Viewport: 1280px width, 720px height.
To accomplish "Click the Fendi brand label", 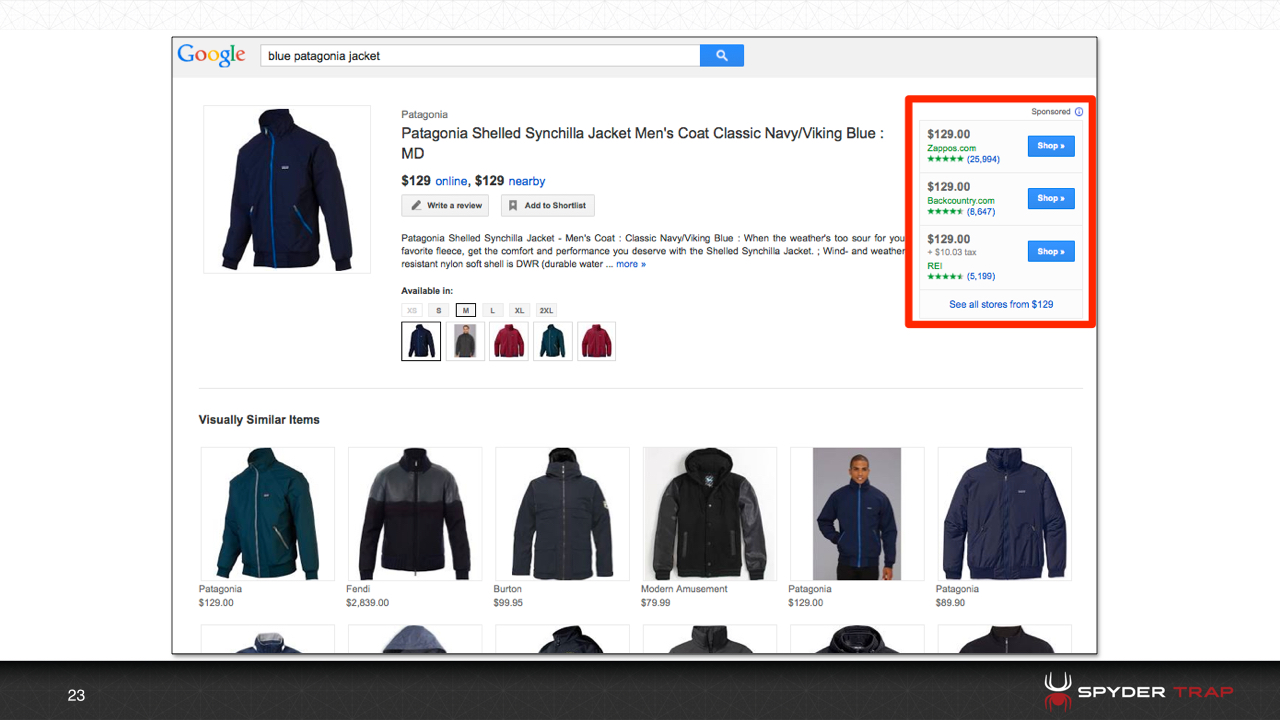I will (358, 589).
